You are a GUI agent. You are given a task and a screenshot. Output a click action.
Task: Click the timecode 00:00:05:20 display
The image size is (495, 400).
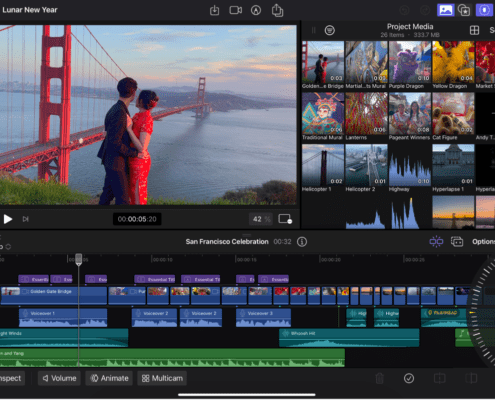pos(137,219)
